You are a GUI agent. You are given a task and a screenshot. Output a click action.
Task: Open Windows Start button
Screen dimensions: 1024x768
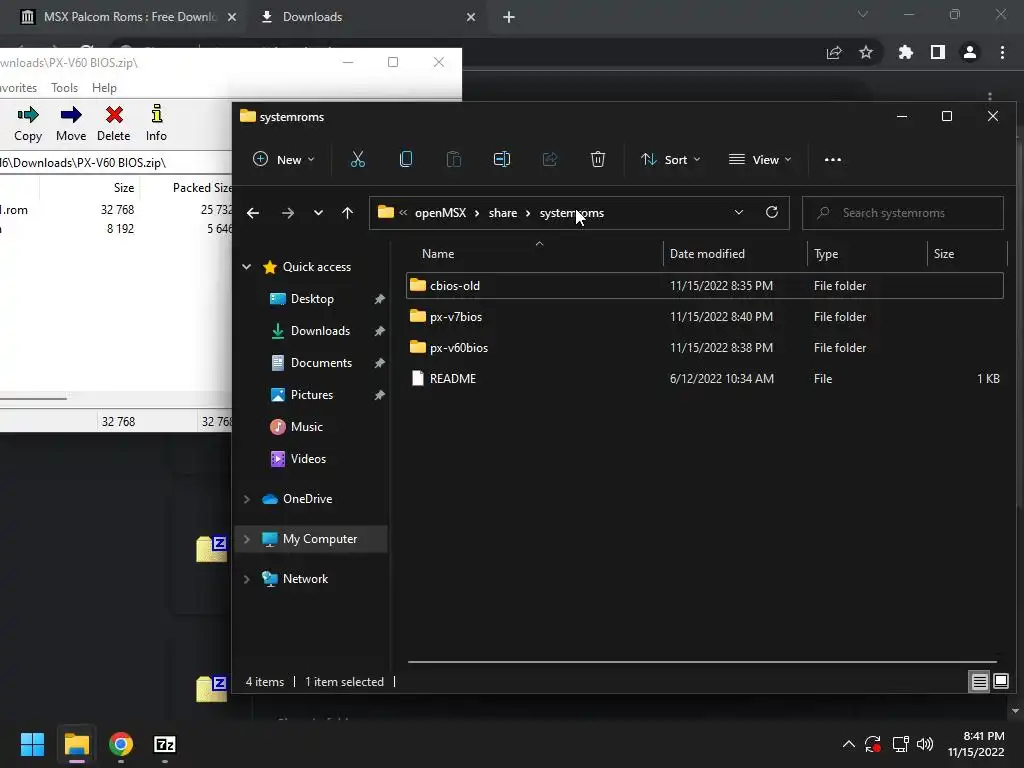[x=32, y=744]
